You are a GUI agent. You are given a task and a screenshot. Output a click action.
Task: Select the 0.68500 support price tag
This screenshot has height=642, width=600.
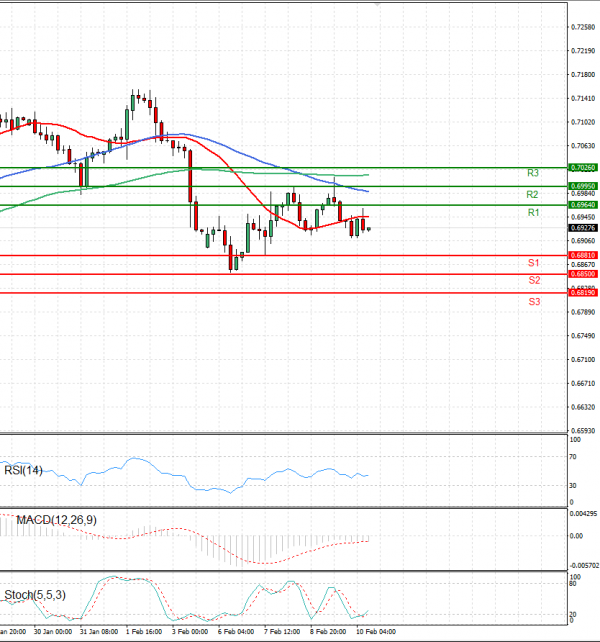[x=583, y=274]
